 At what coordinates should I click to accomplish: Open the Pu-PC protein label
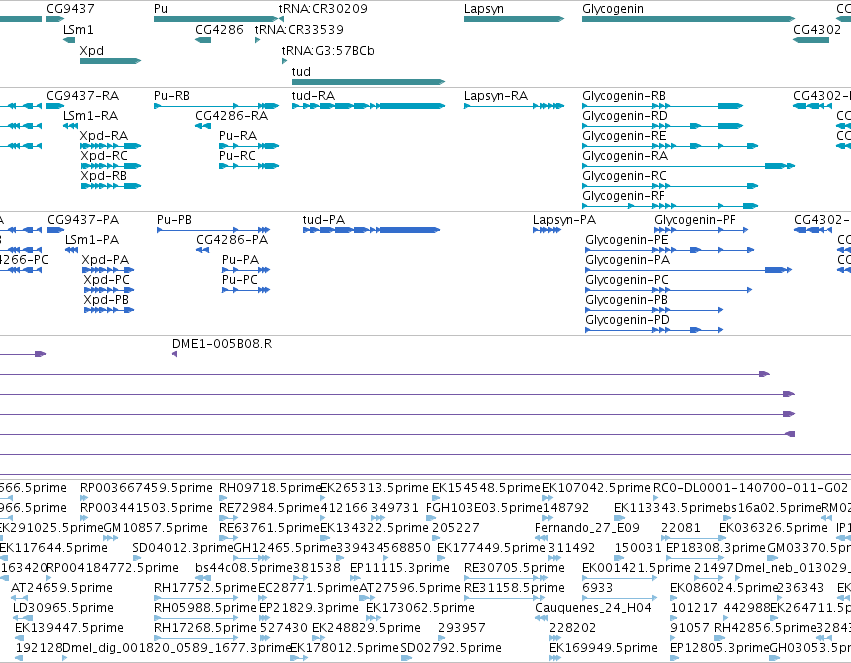coord(240,280)
